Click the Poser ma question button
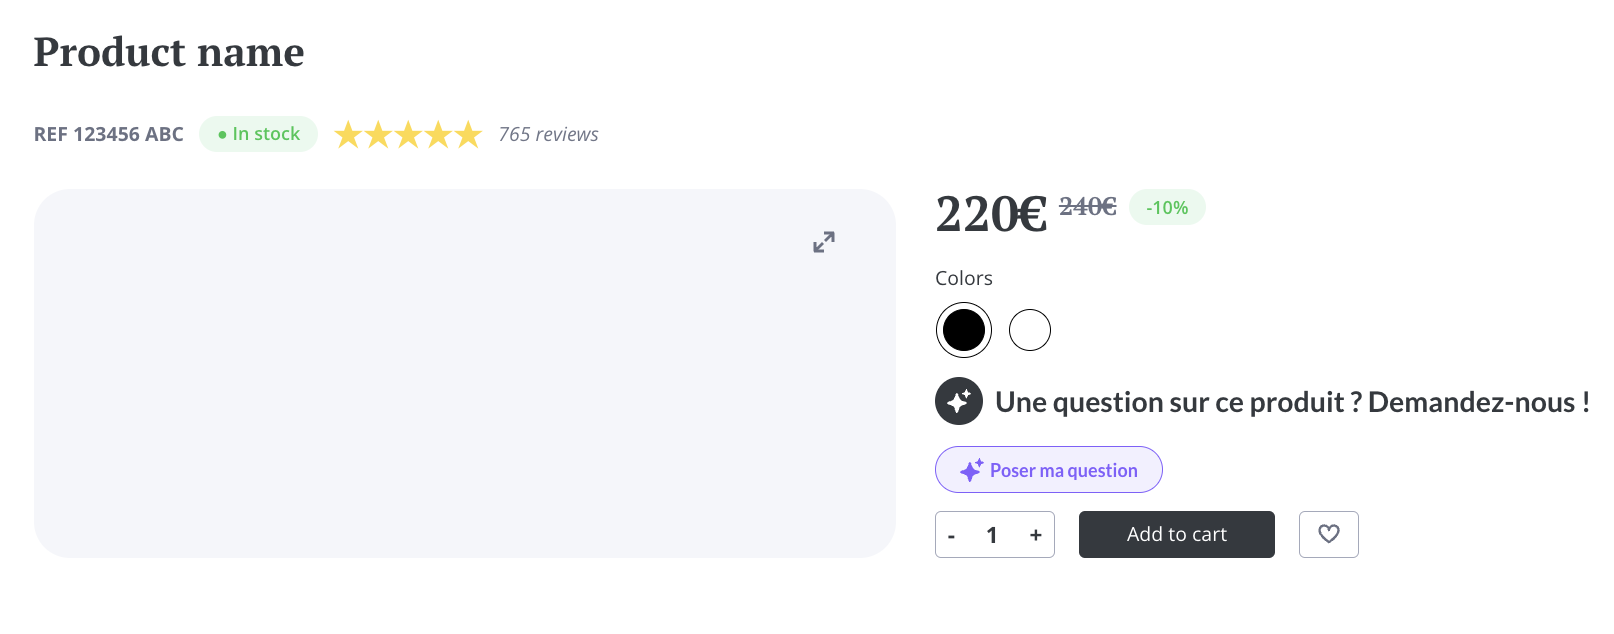Screen dimensions: 1614x634 [1049, 470]
